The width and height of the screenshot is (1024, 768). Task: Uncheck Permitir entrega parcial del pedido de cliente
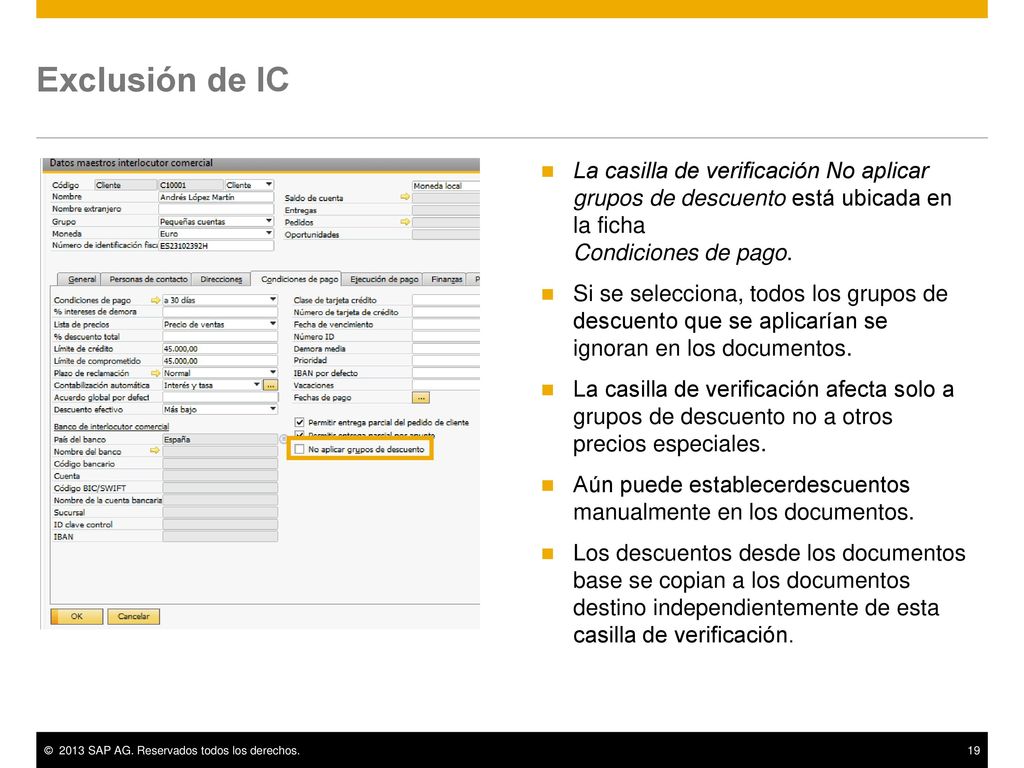coord(299,423)
